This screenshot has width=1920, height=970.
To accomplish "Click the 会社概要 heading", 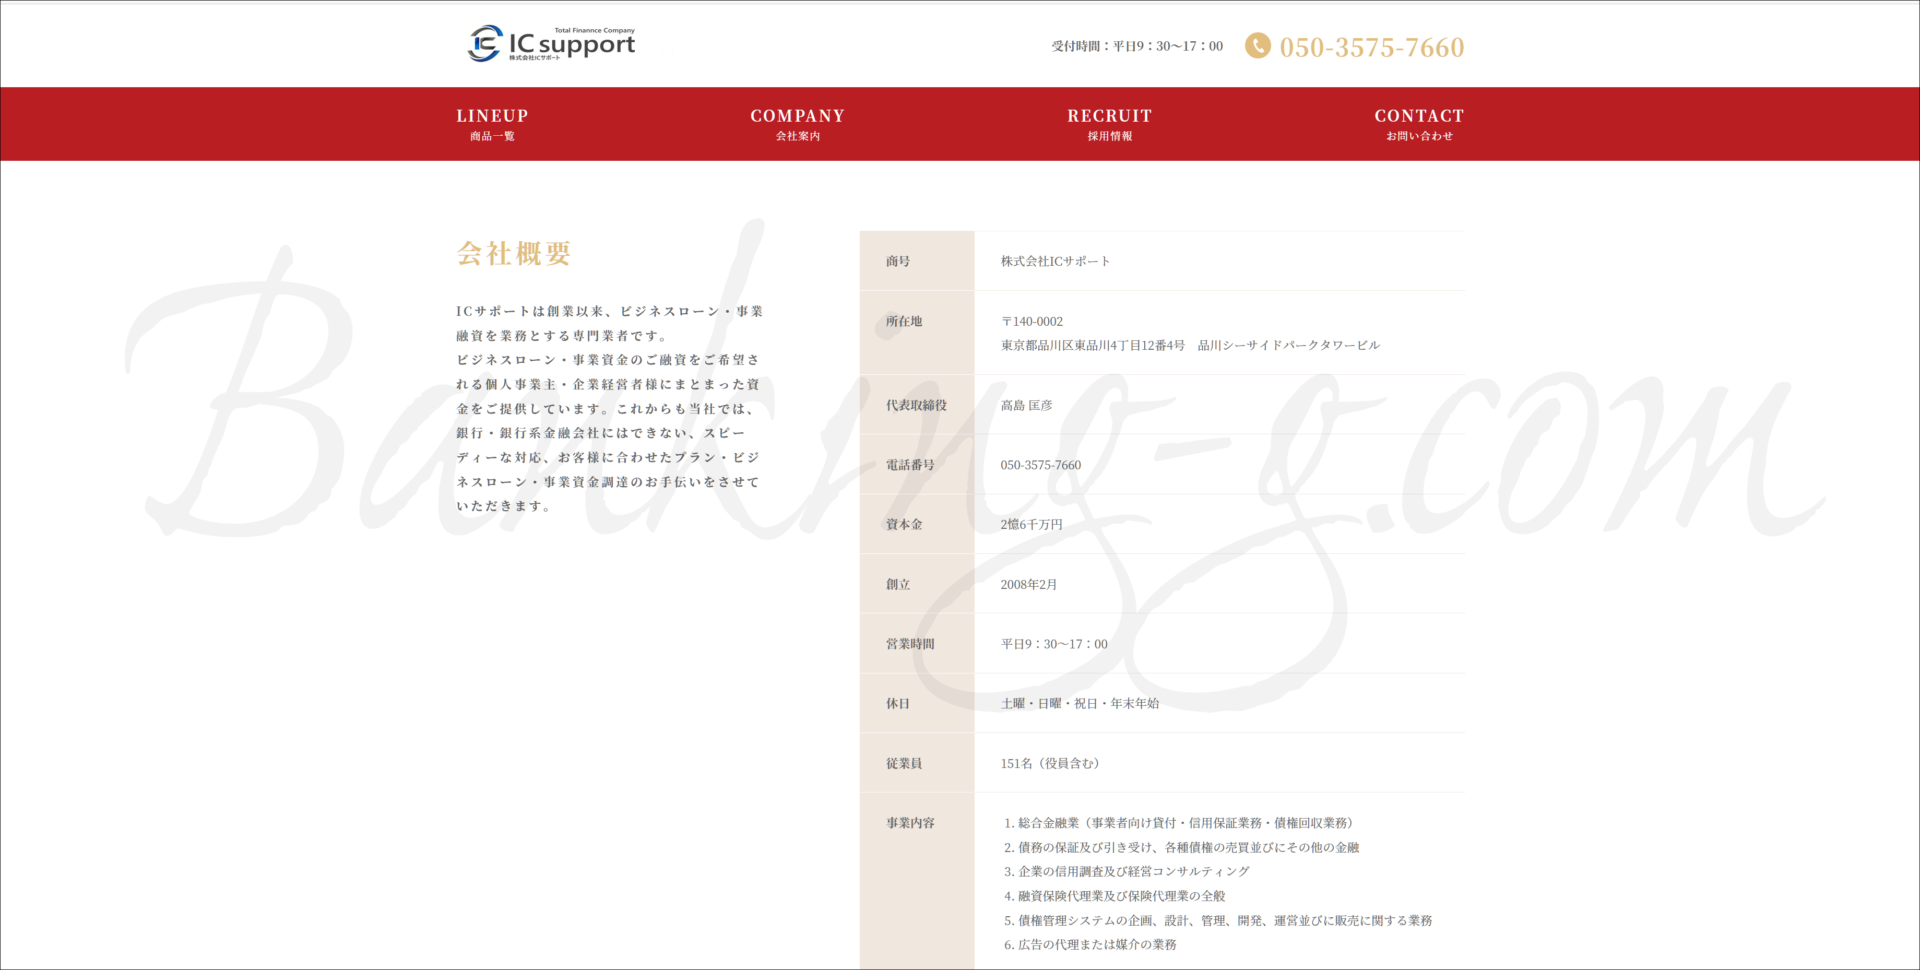I will pyautogui.click(x=514, y=254).
